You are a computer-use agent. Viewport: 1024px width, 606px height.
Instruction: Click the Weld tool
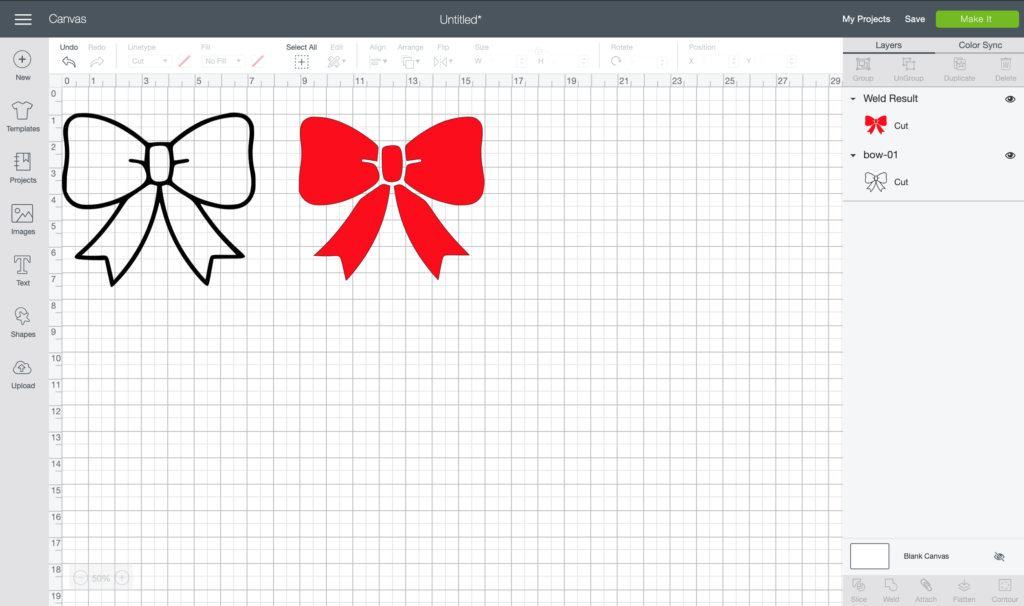coord(891,590)
